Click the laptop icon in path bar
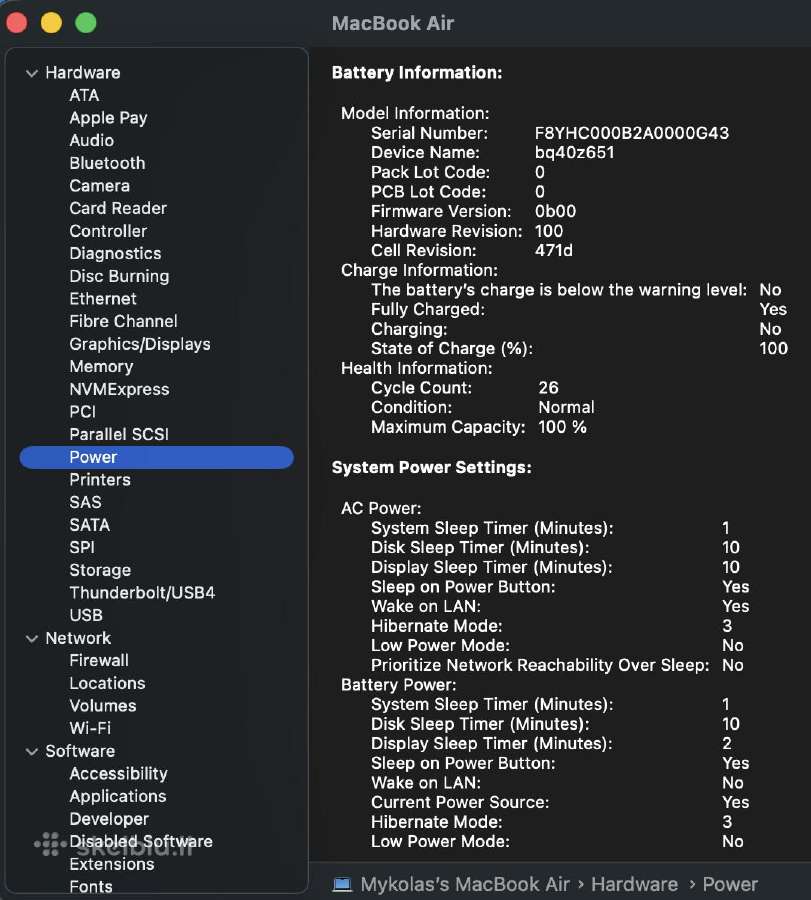The width and height of the screenshot is (811, 900). (343, 885)
